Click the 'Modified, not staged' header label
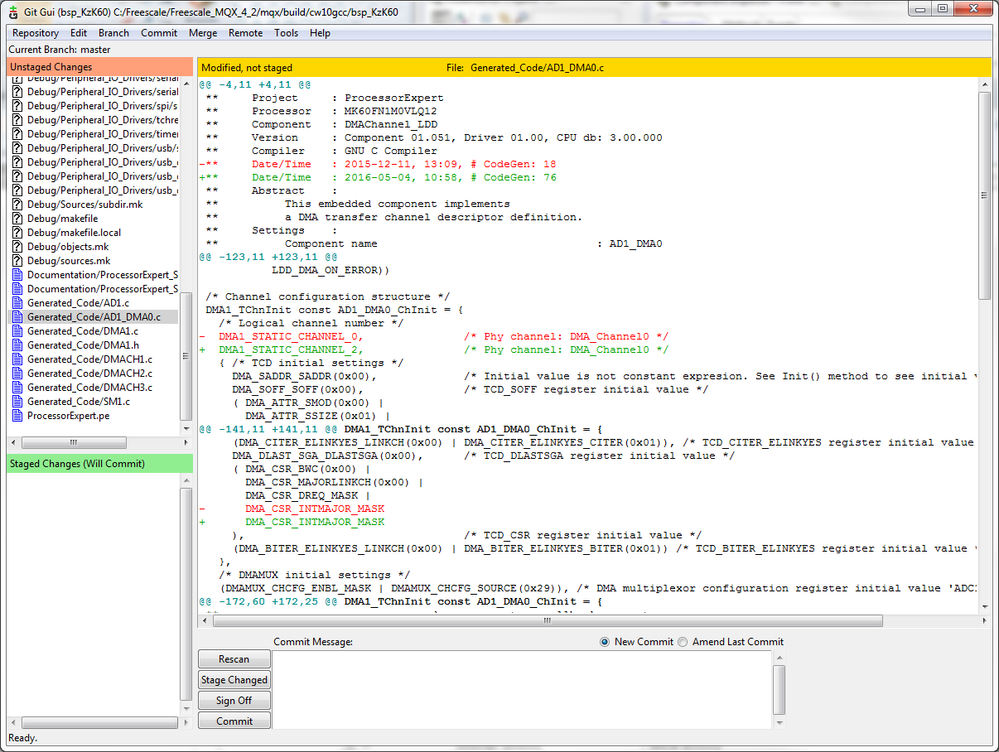Screen dimensions: 999x752 tap(247, 68)
